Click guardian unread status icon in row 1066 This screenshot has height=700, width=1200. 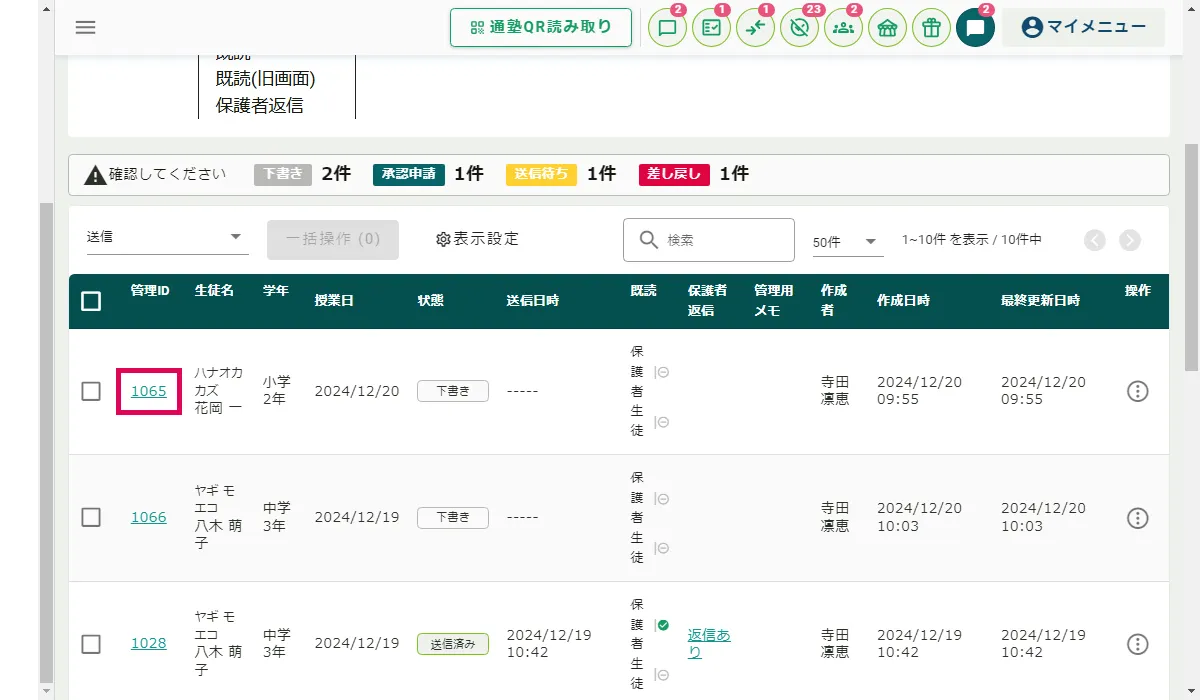(663, 498)
